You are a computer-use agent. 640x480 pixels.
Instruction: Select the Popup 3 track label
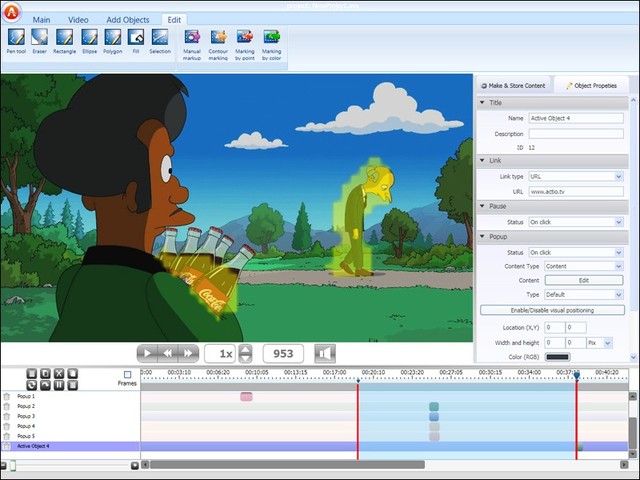click(x=26, y=416)
